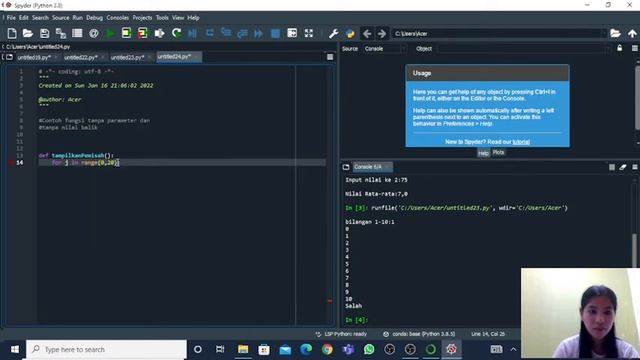
Task: Open the Projects menu
Action: (142, 18)
